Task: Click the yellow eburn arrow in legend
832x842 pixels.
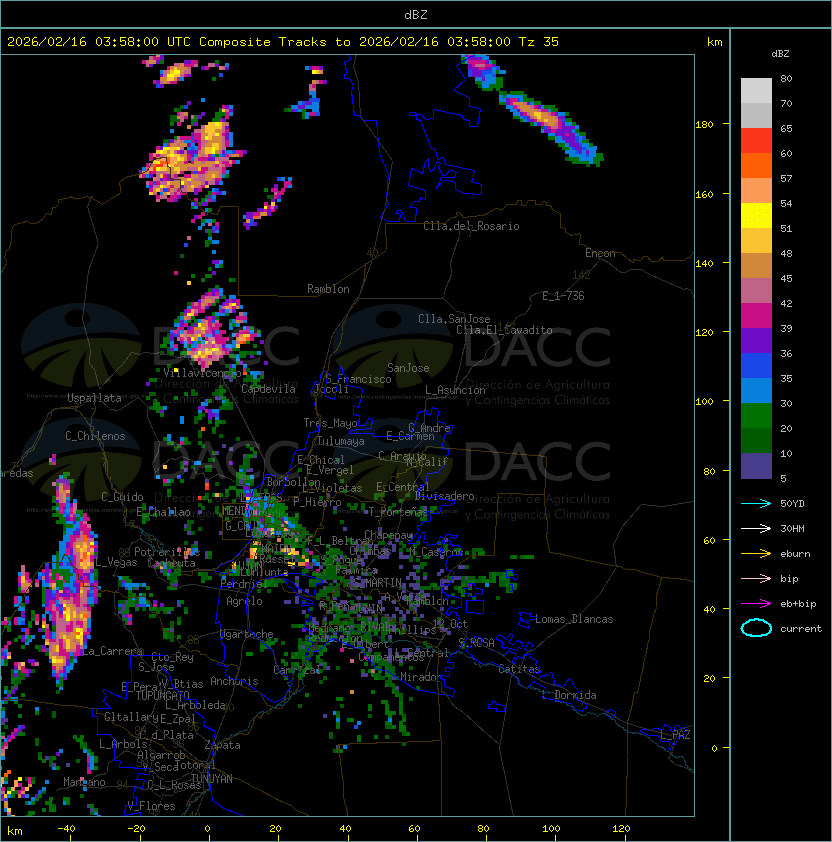Action: [x=756, y=554]
